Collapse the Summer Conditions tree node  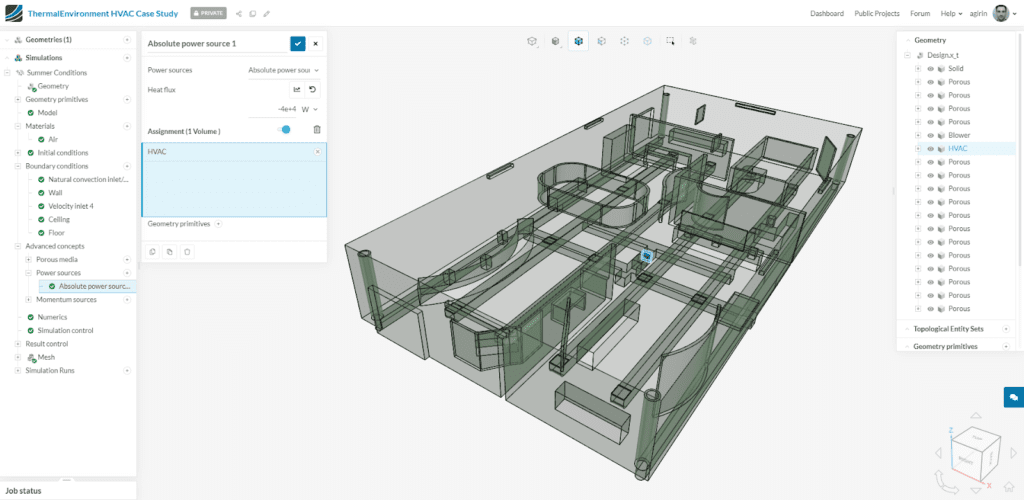pos(7,72)
